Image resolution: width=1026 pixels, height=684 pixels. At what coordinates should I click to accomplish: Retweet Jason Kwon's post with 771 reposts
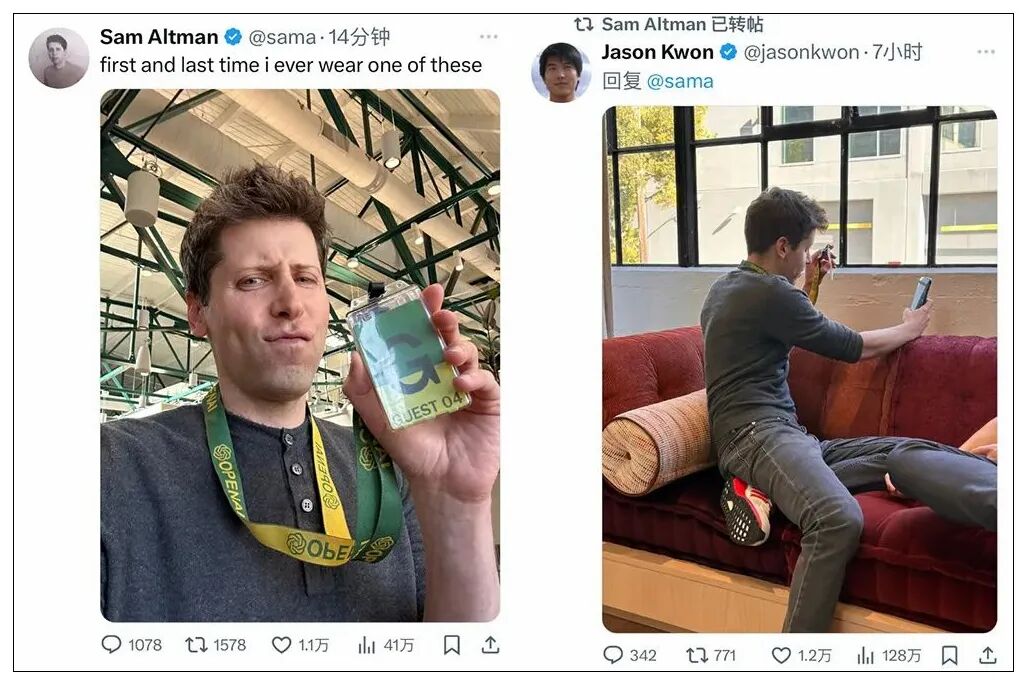pos(711,655)
